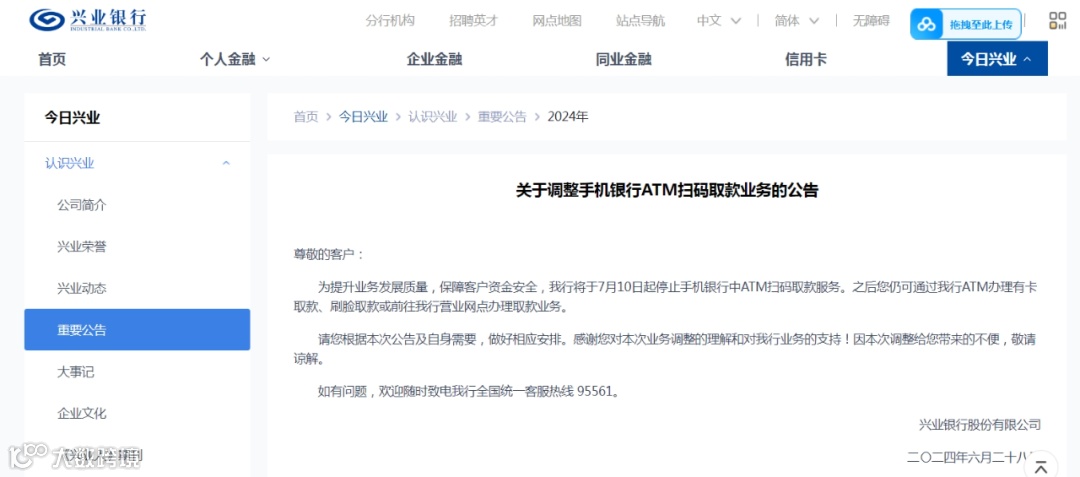Click the 尊敬的客户 salutation text

(x=329, y=255)
